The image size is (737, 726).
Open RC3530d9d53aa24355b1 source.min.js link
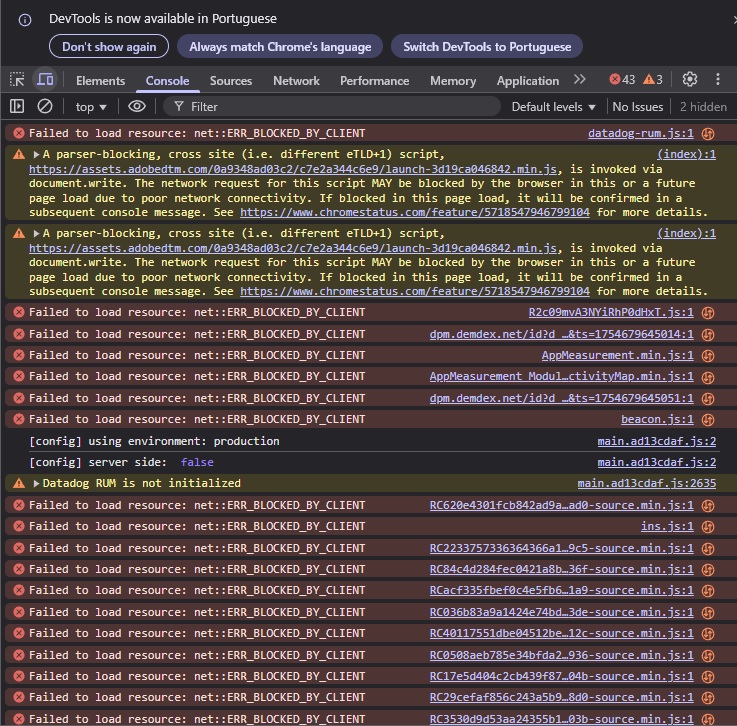(x=562, y=719)
